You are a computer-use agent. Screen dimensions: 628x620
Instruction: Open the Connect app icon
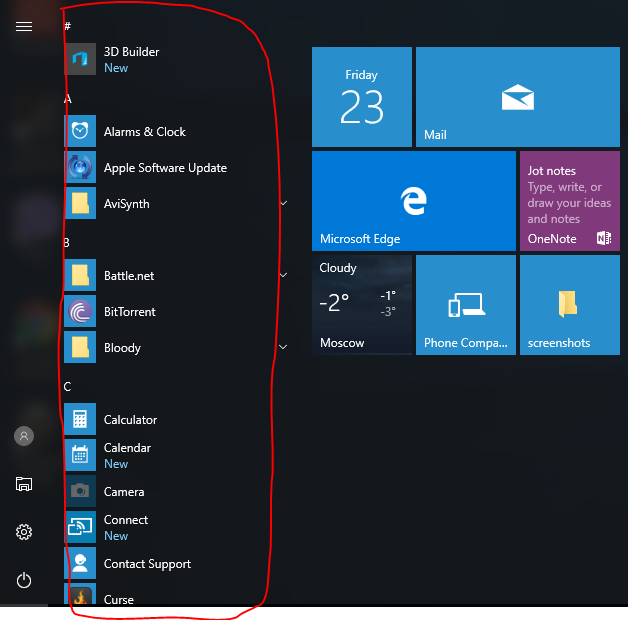click(80, 527)
